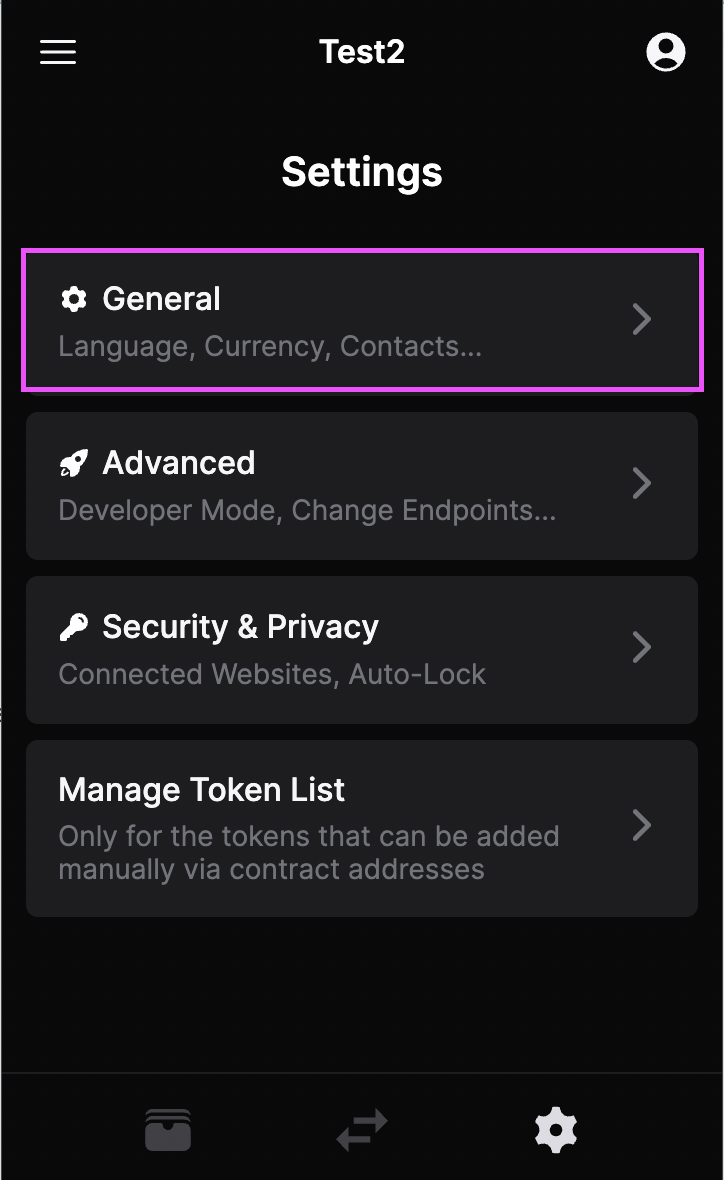Go to the wallet tab icon
This screenshot has width=724, height=1180.
(168, 1130)
